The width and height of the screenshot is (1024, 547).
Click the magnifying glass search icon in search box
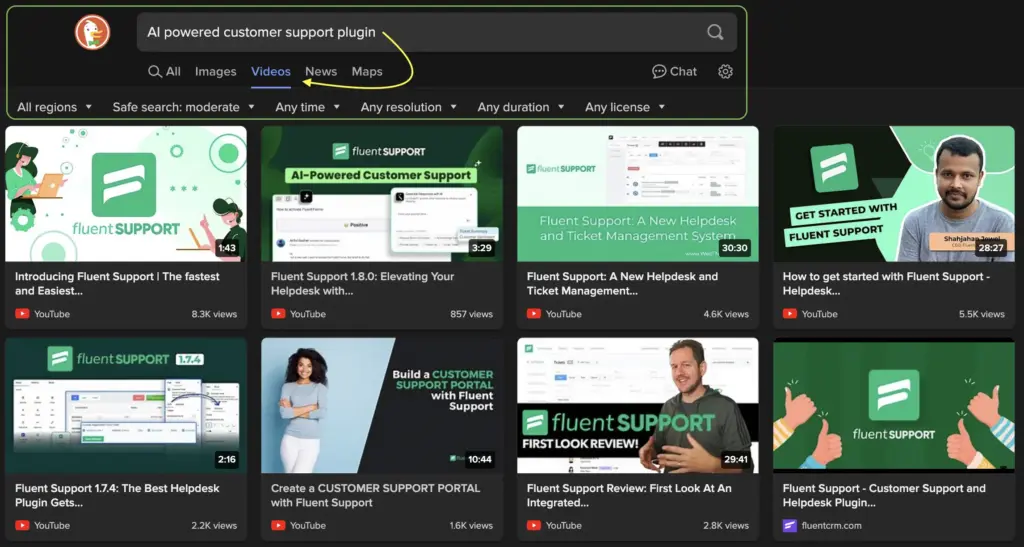[715, 32]
